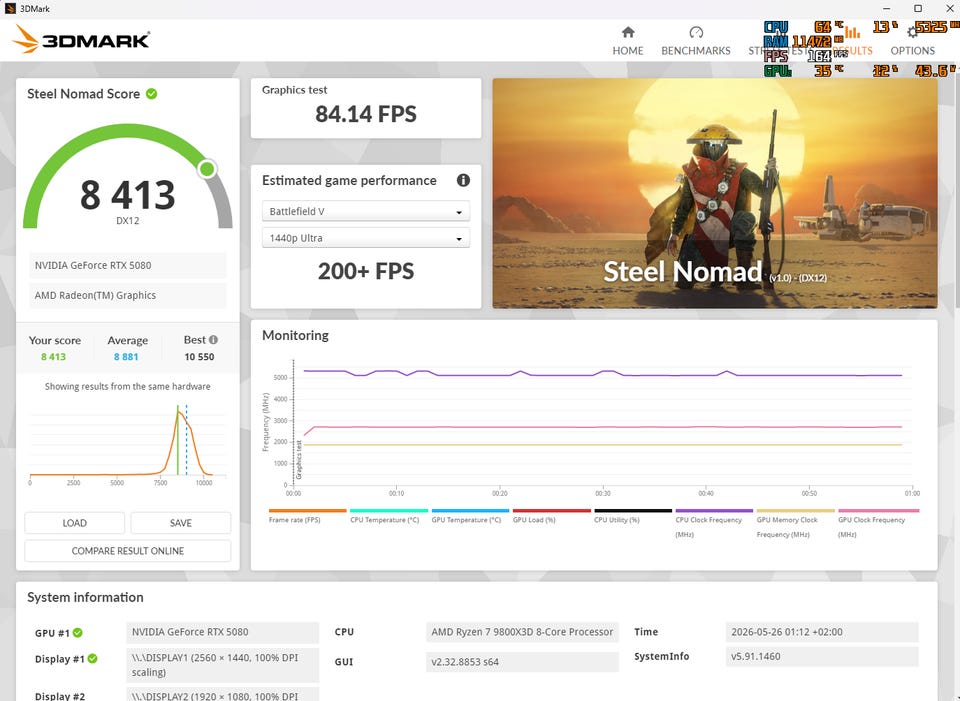Click the 8 413 score number

(x=127, y=195)
